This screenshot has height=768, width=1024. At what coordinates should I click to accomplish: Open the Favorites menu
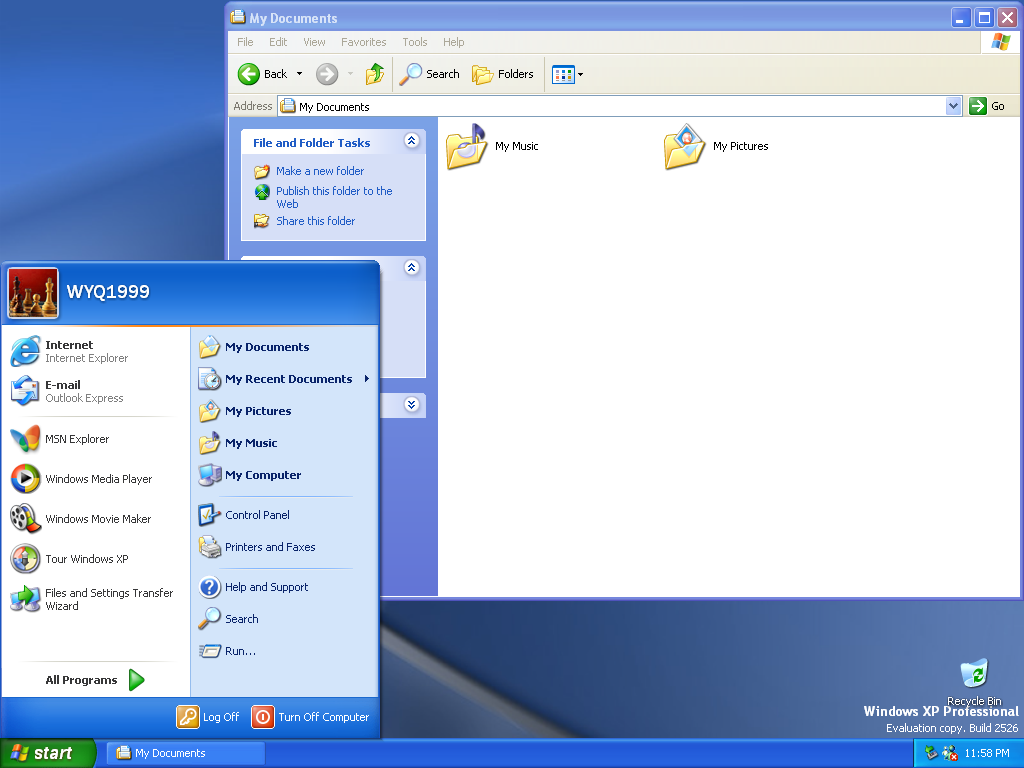(x=363, y=42)
